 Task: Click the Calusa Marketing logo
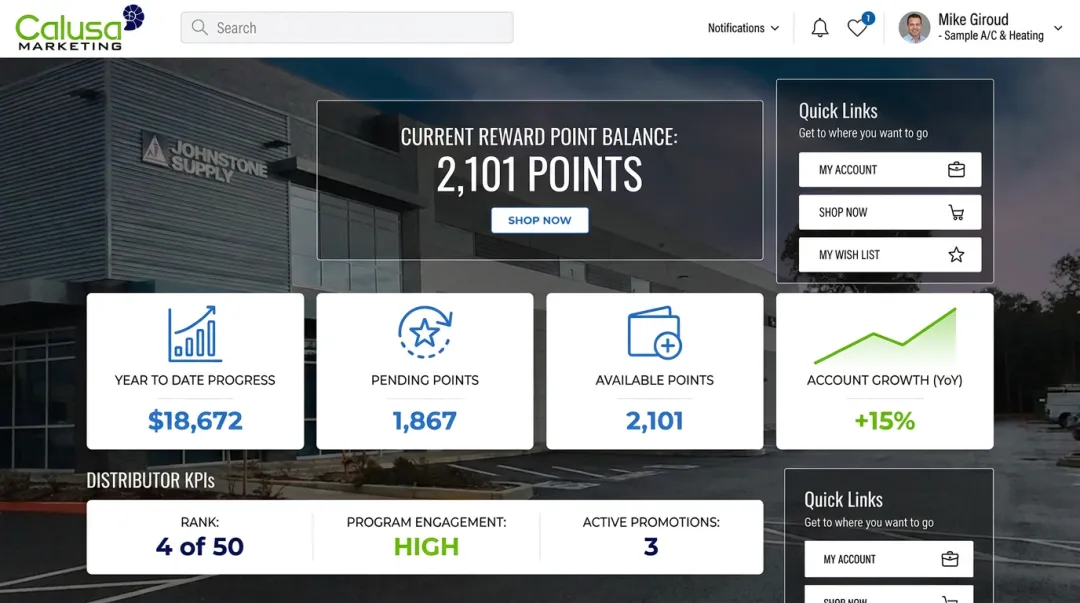click(80, 28)
